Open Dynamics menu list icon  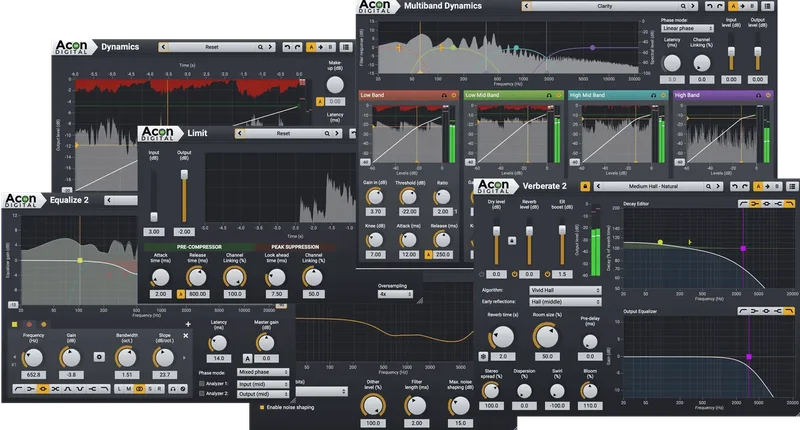345,47
